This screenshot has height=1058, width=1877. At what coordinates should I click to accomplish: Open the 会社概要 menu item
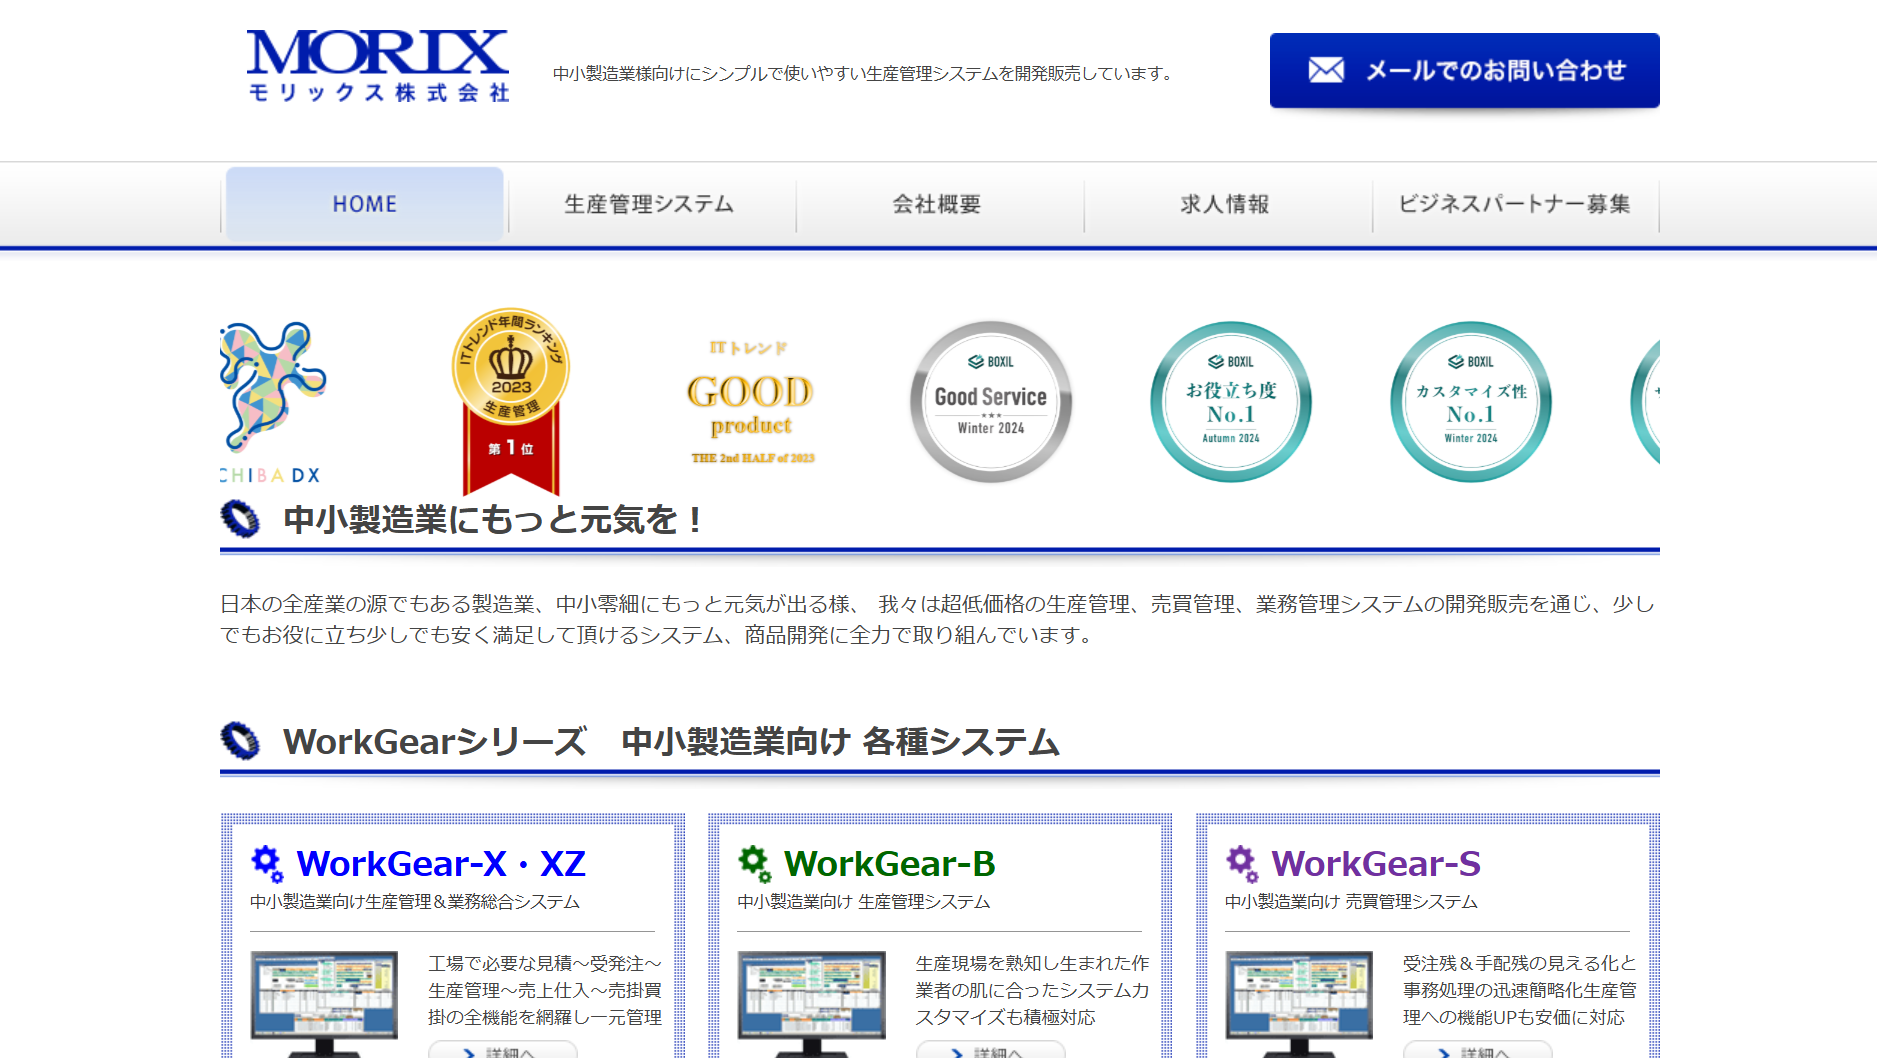pyautogui.click(x=937, y=204)
